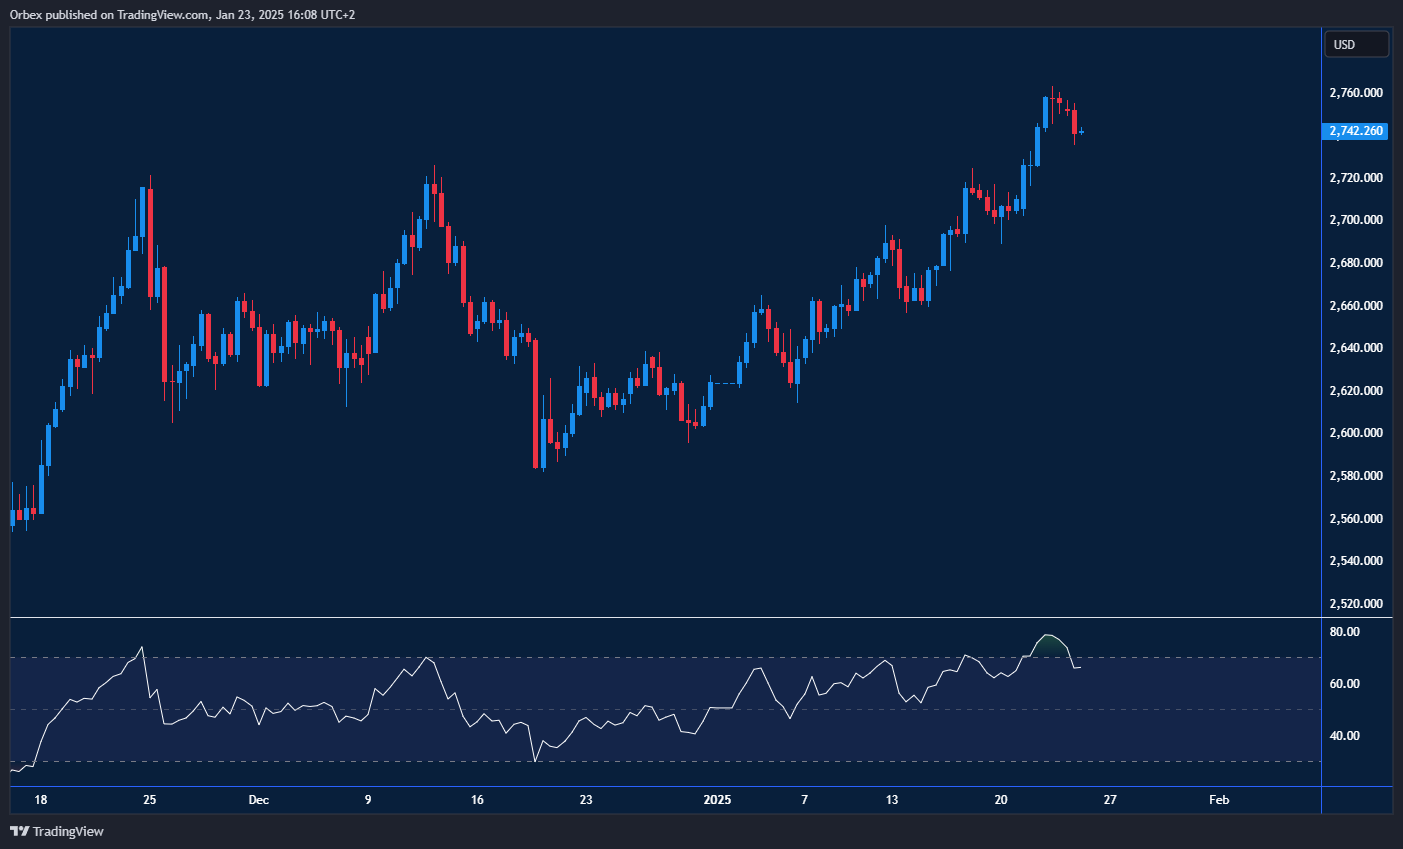Select the TV glyph beside the TradingView wordmark
The width and height of the screenshot is (1403, 849).
(x=17, y=831)
